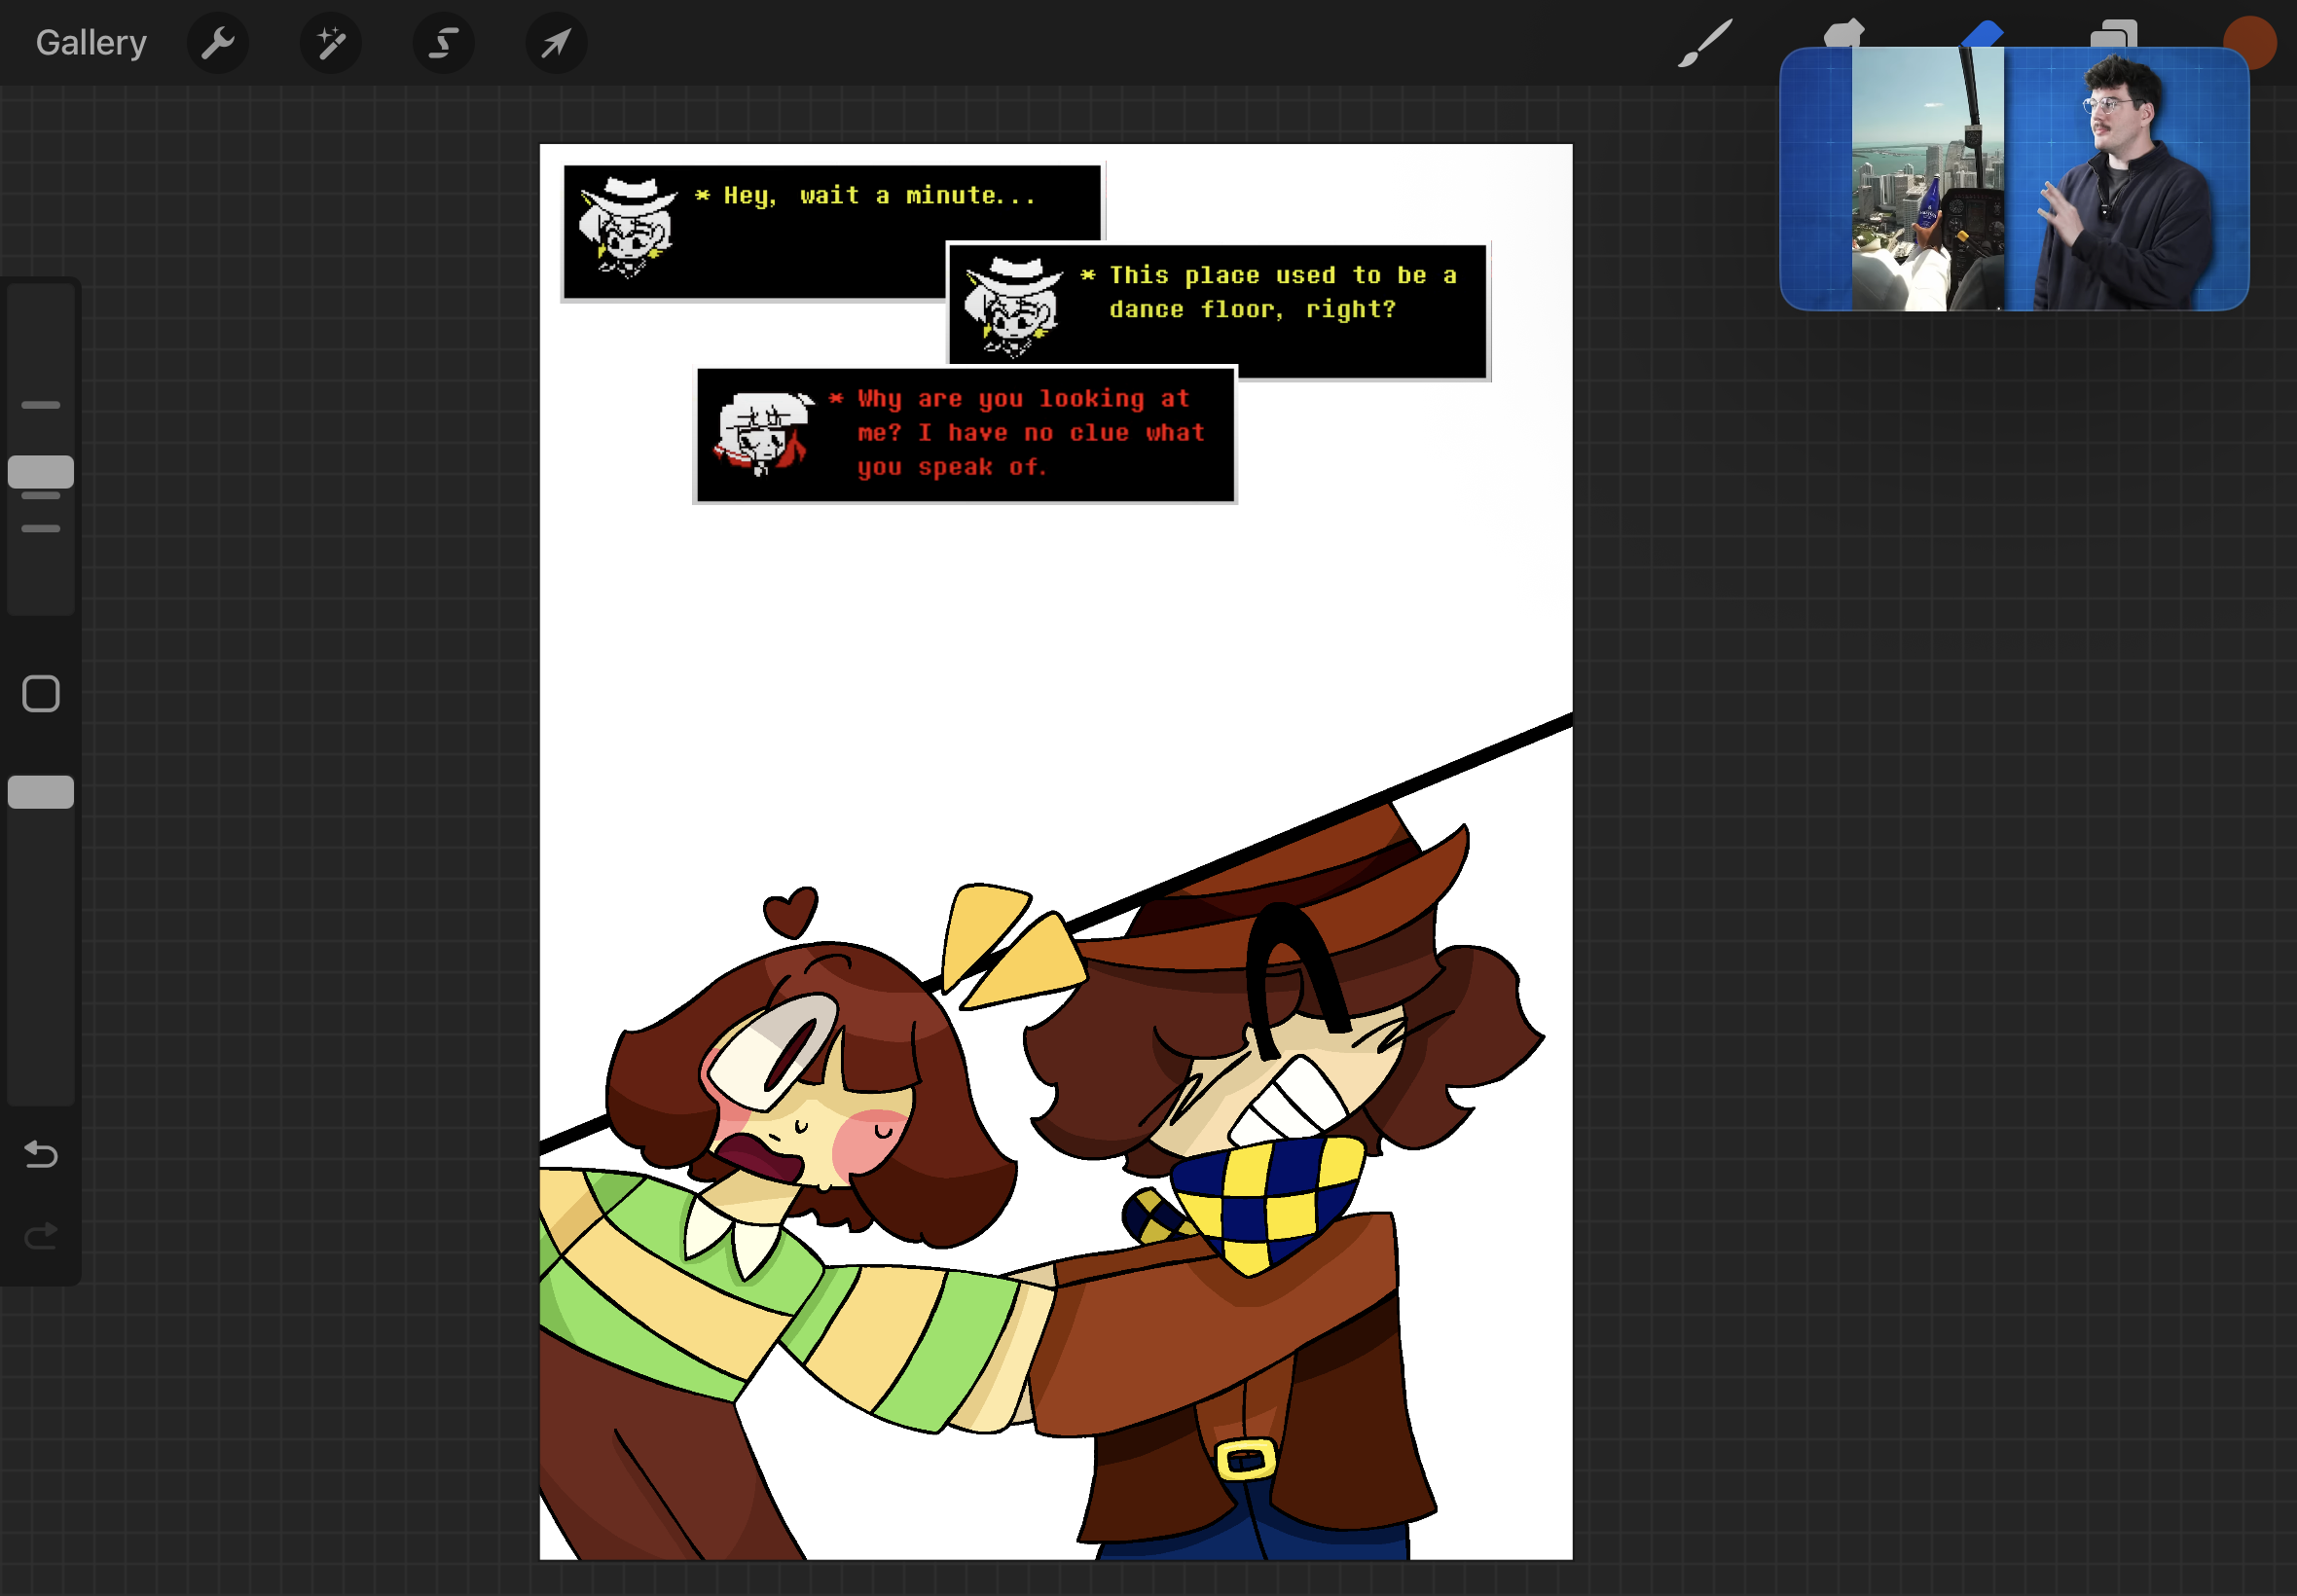Select the Smudge tool

coord(1842,32)
